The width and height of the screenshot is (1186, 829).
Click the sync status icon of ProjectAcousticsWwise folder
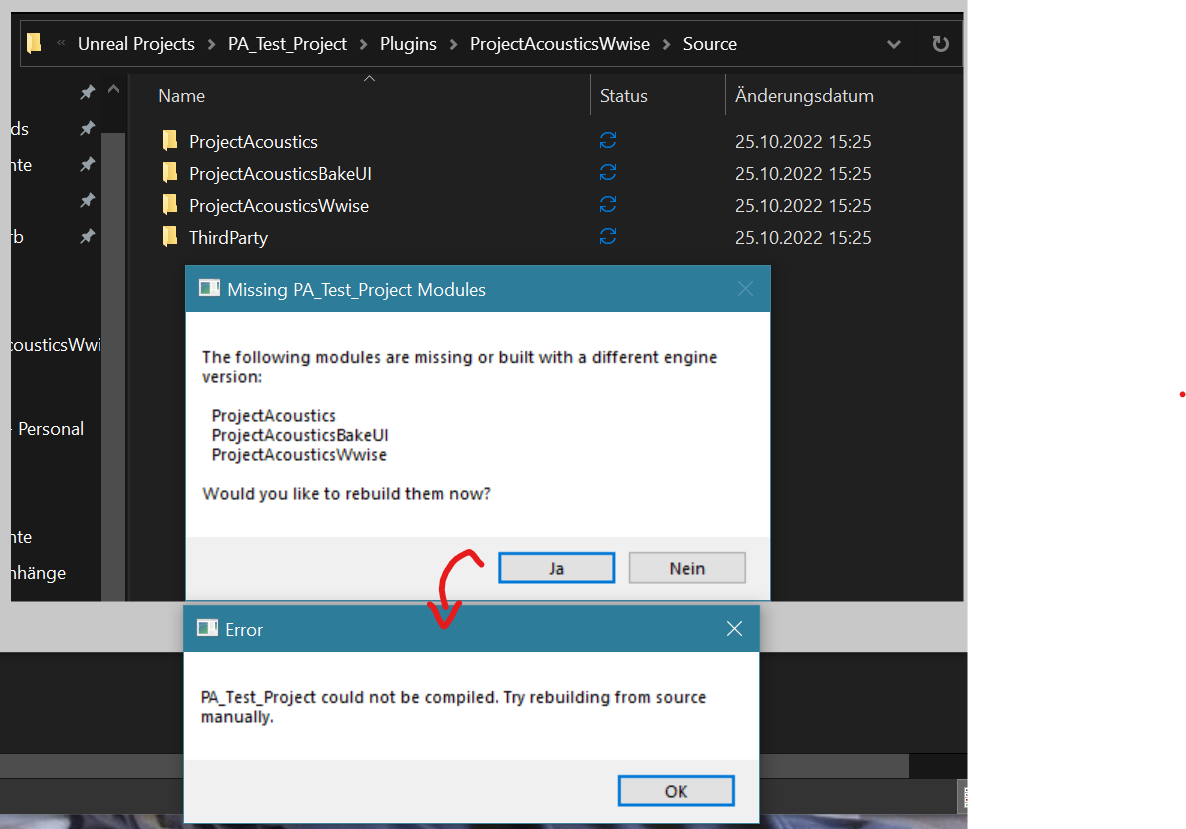(x=607, y=204)
